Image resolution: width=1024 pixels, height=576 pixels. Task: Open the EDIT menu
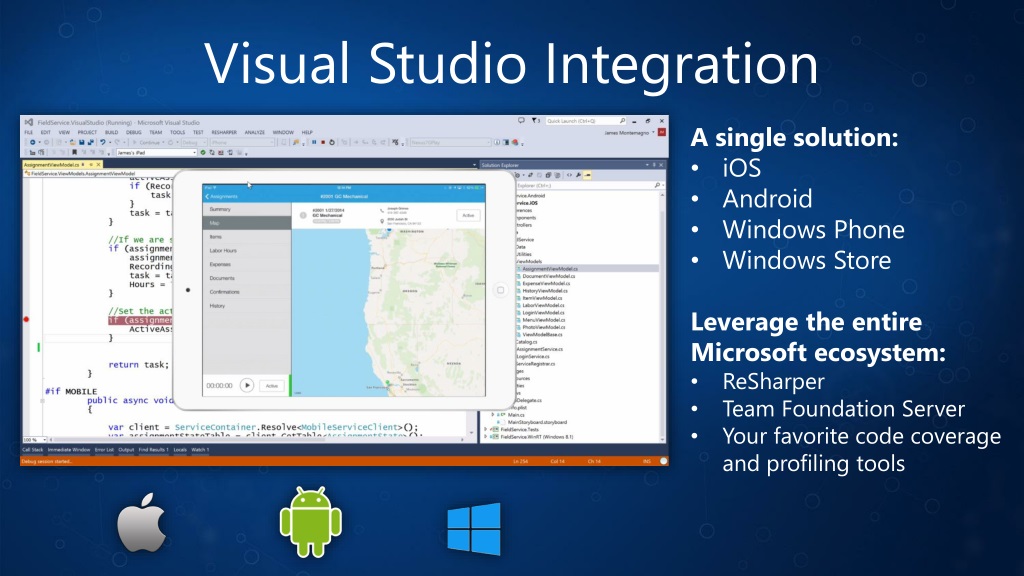point(46,132)
